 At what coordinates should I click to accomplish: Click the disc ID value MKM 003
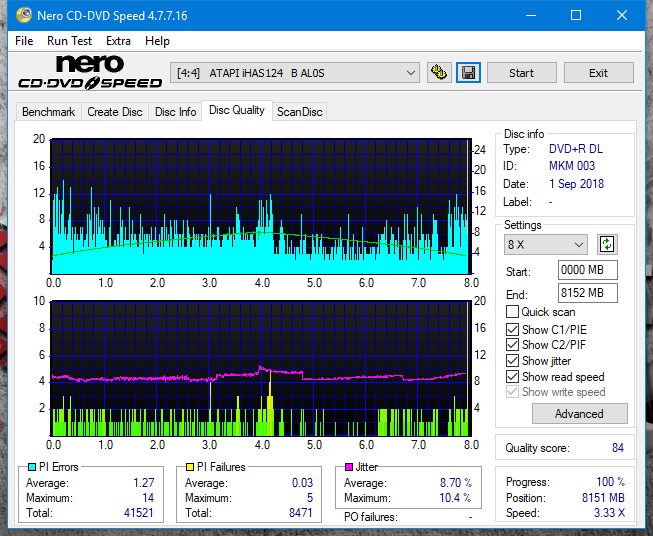click(x=572, y=166)
